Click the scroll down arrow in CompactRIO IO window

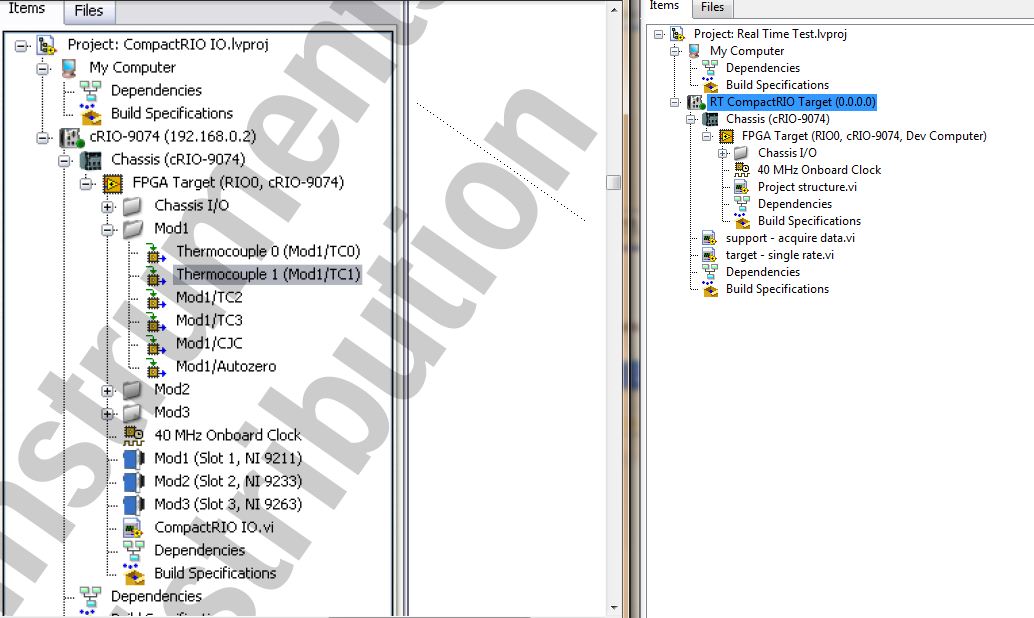pyautogui.click(x=614, y=607)
